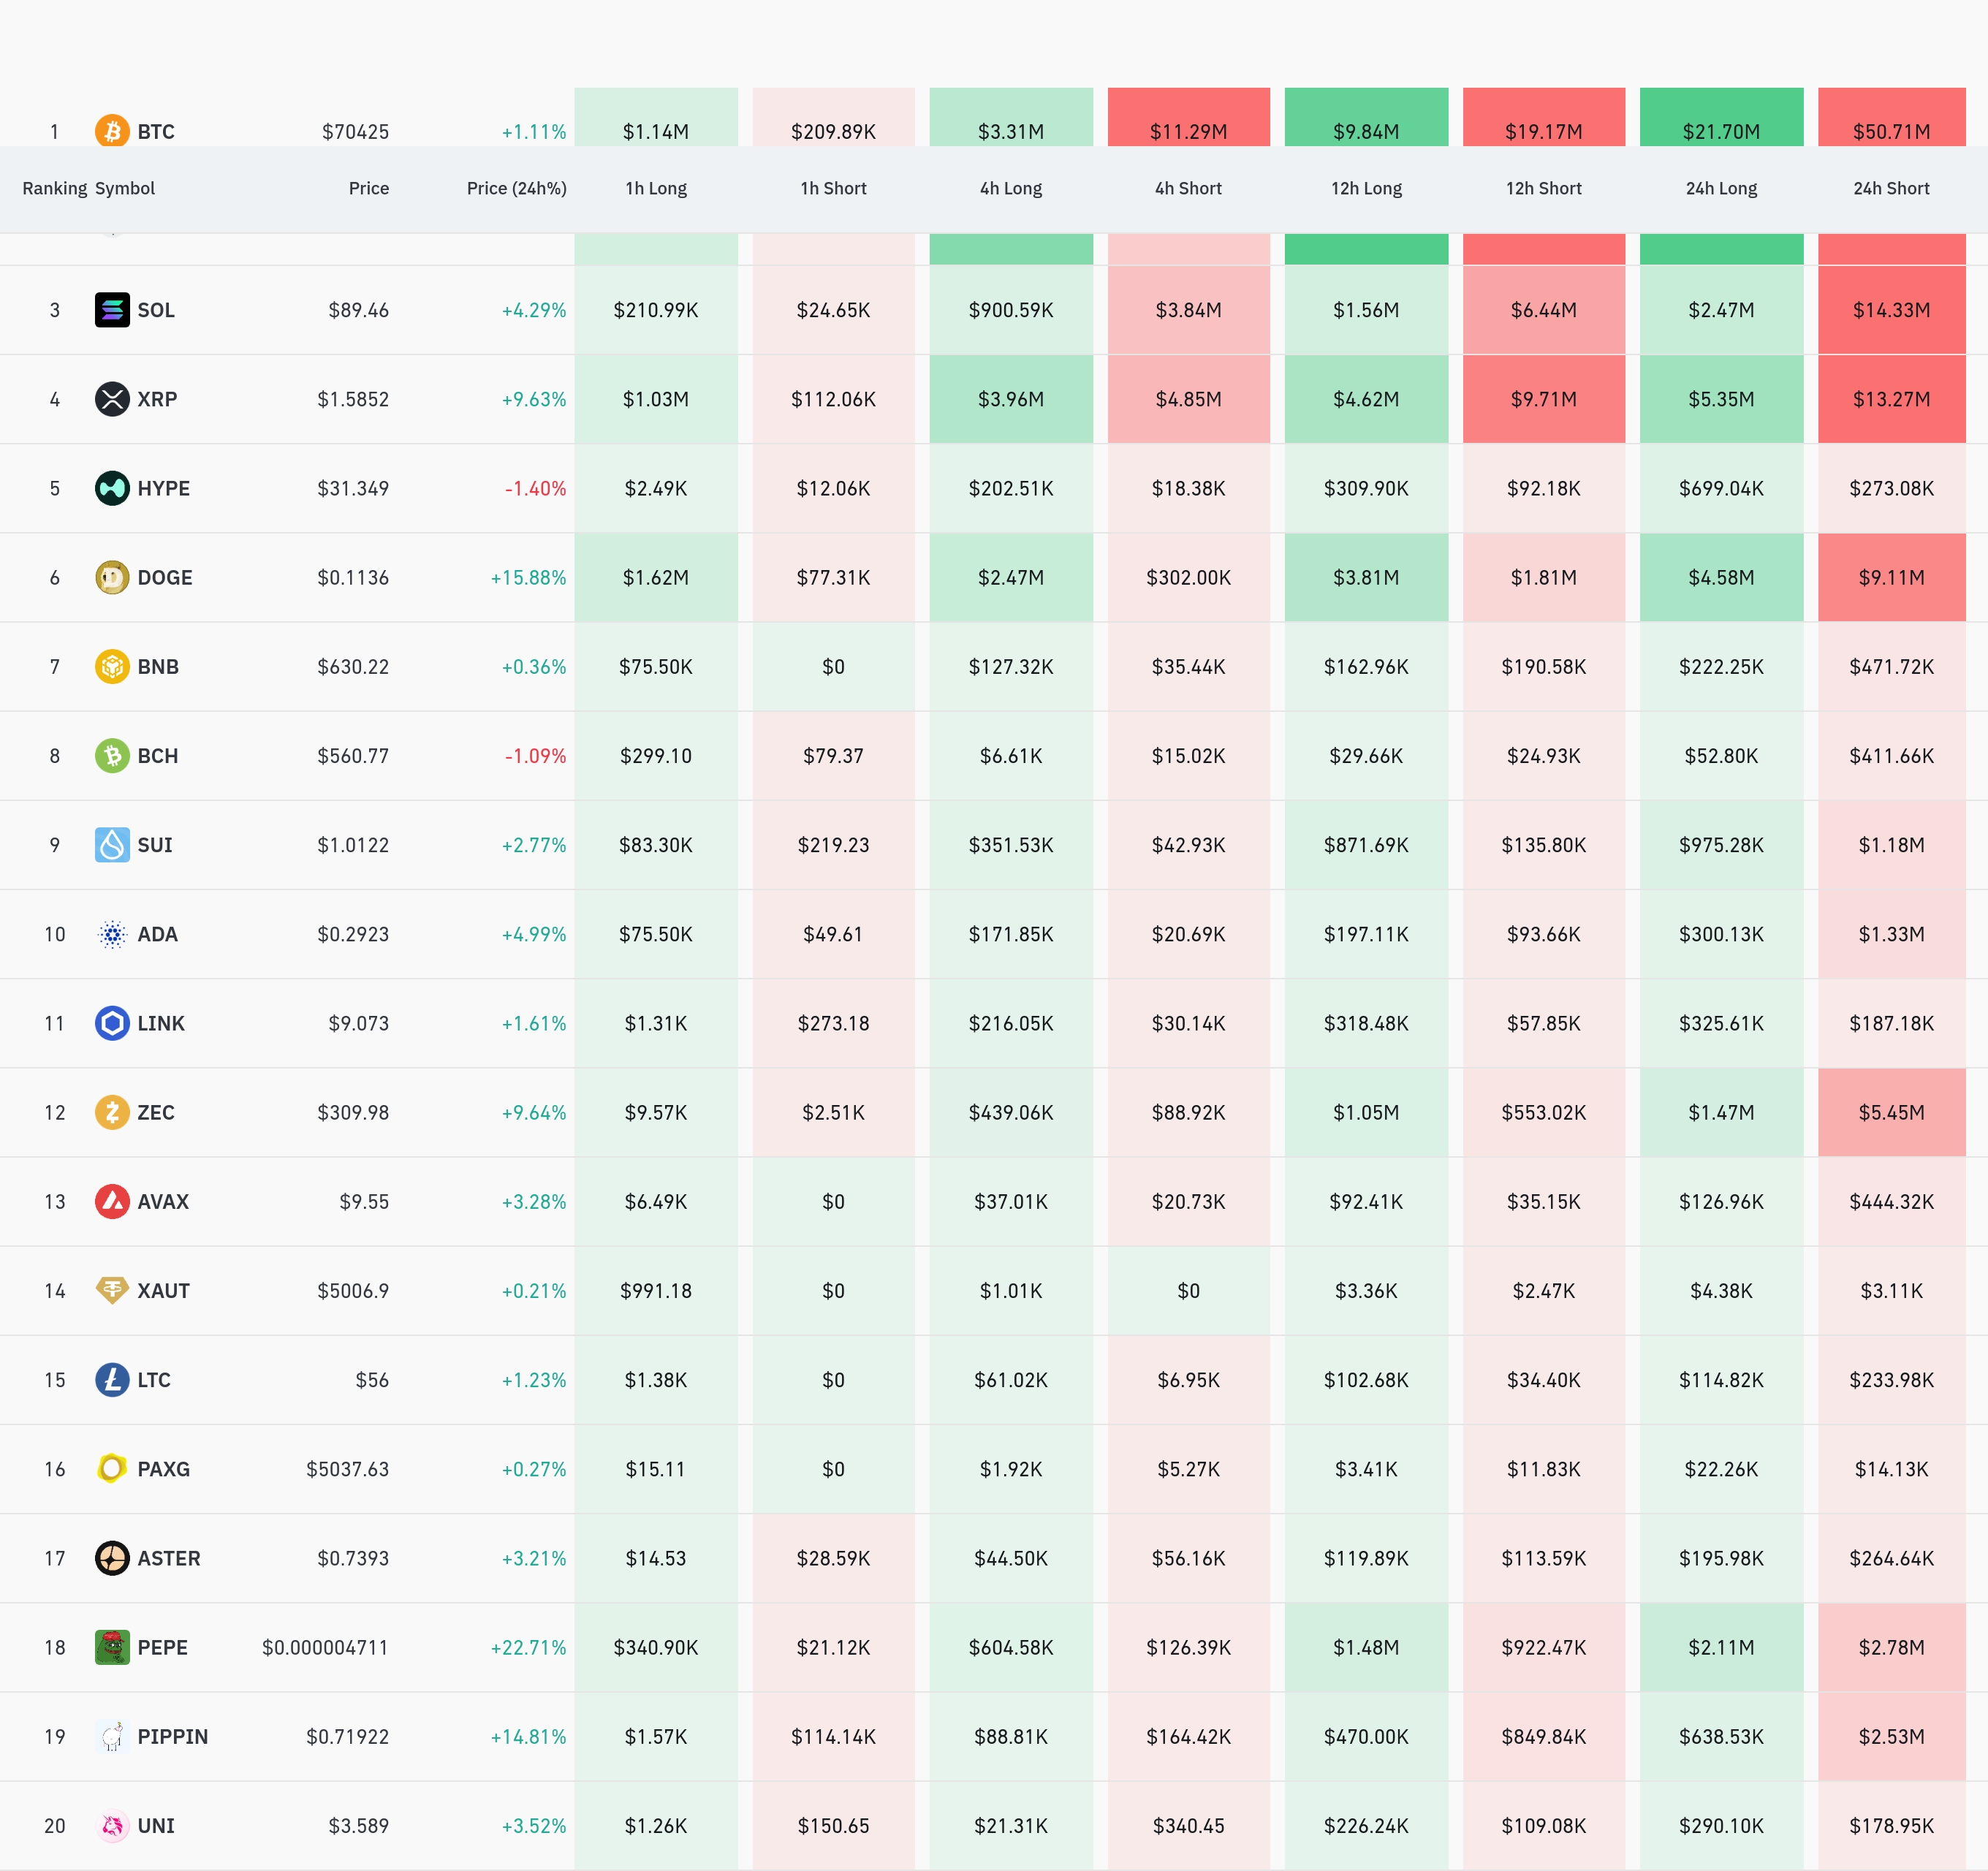Click the Solana SOL logo icon
This screenshot has height=1871, width=1988.
(x=112, y=310)
